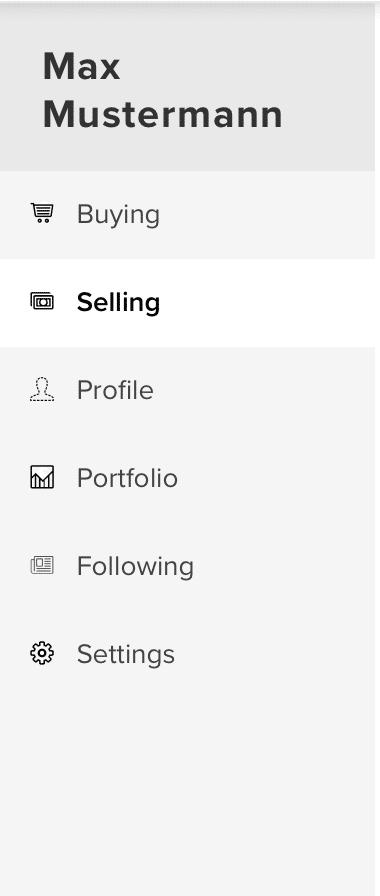The width and height of the screenshot is (380, 896).
Task: Click the banknote icon next to Selling
Action: [x=42, y=301]
